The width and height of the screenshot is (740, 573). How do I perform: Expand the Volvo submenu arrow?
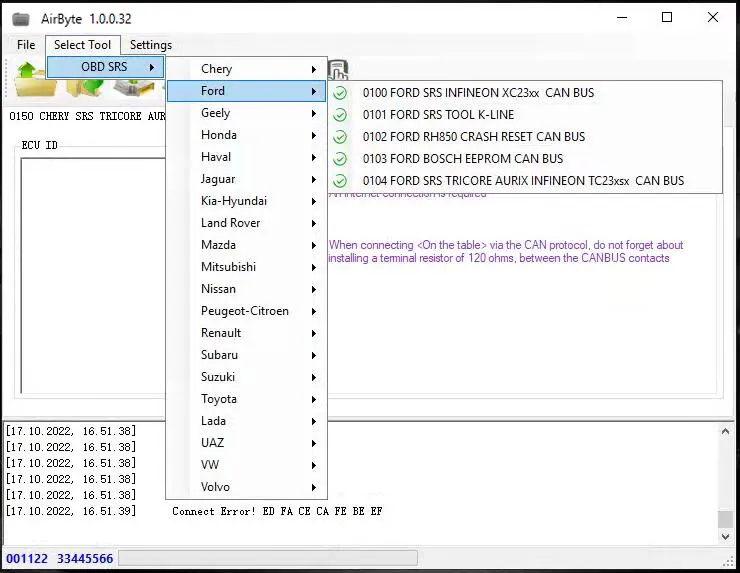314,487
